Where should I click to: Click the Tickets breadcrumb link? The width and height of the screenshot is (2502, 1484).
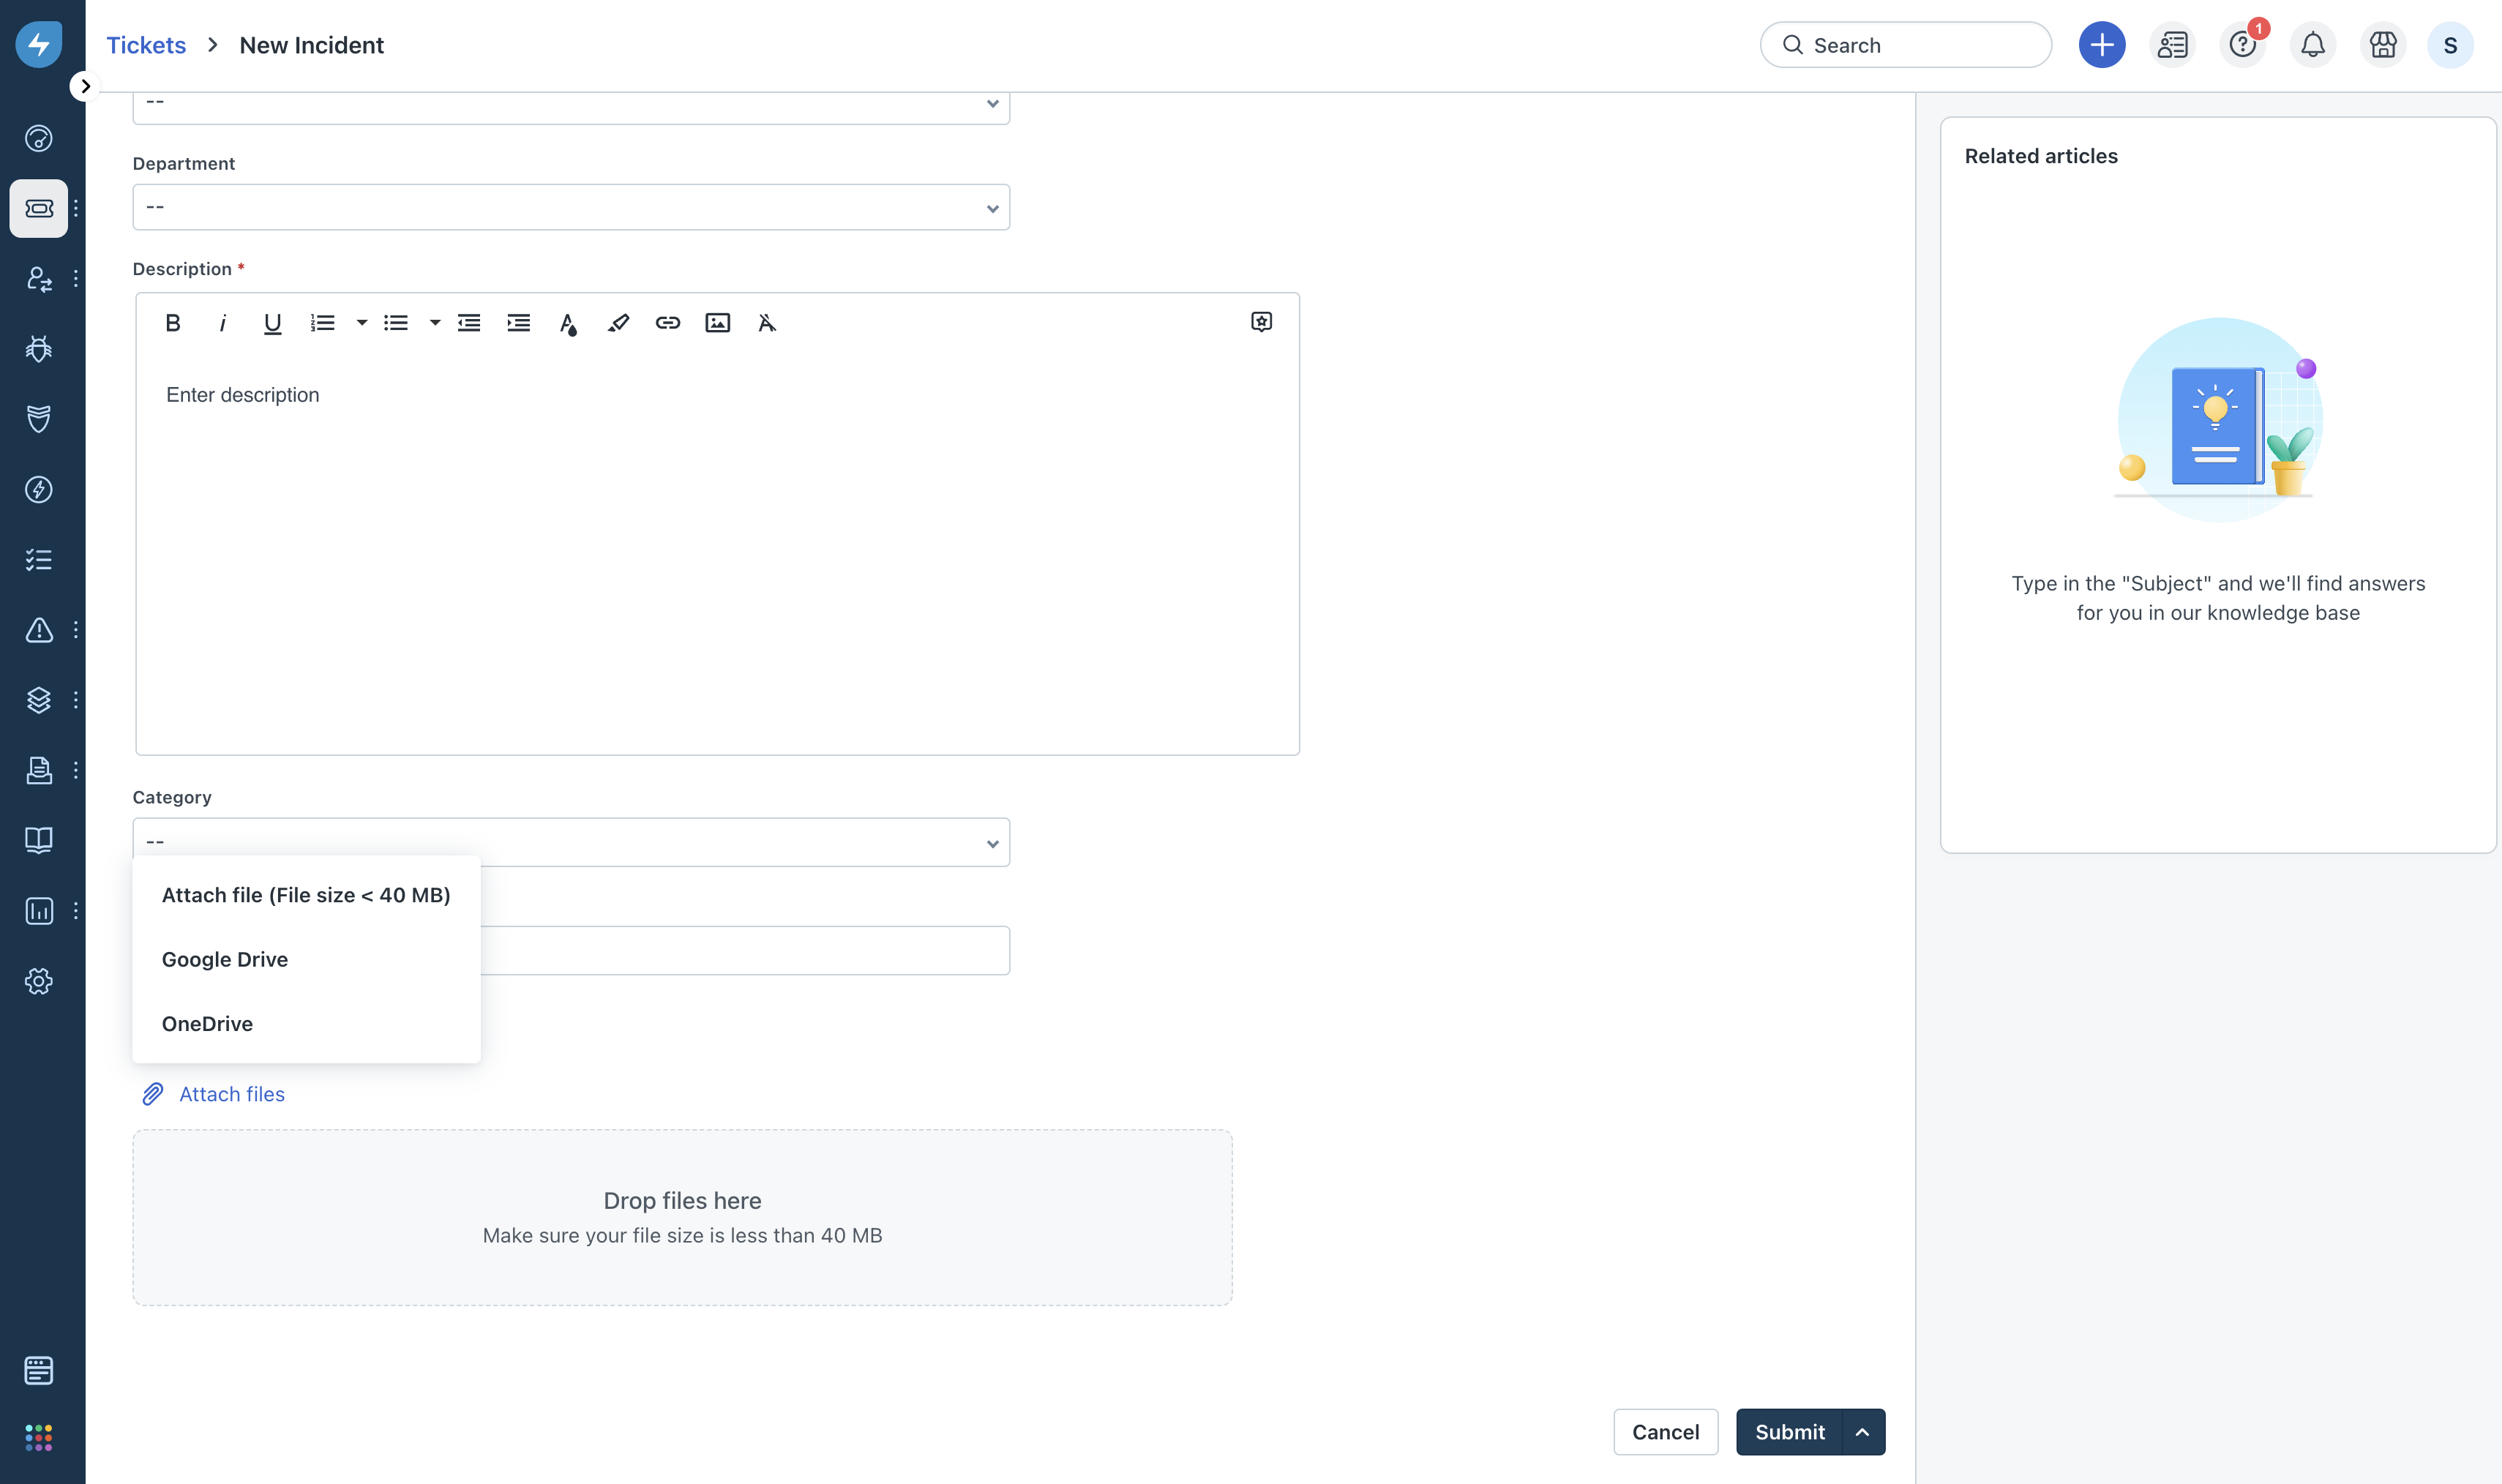(x=146, y=45)
